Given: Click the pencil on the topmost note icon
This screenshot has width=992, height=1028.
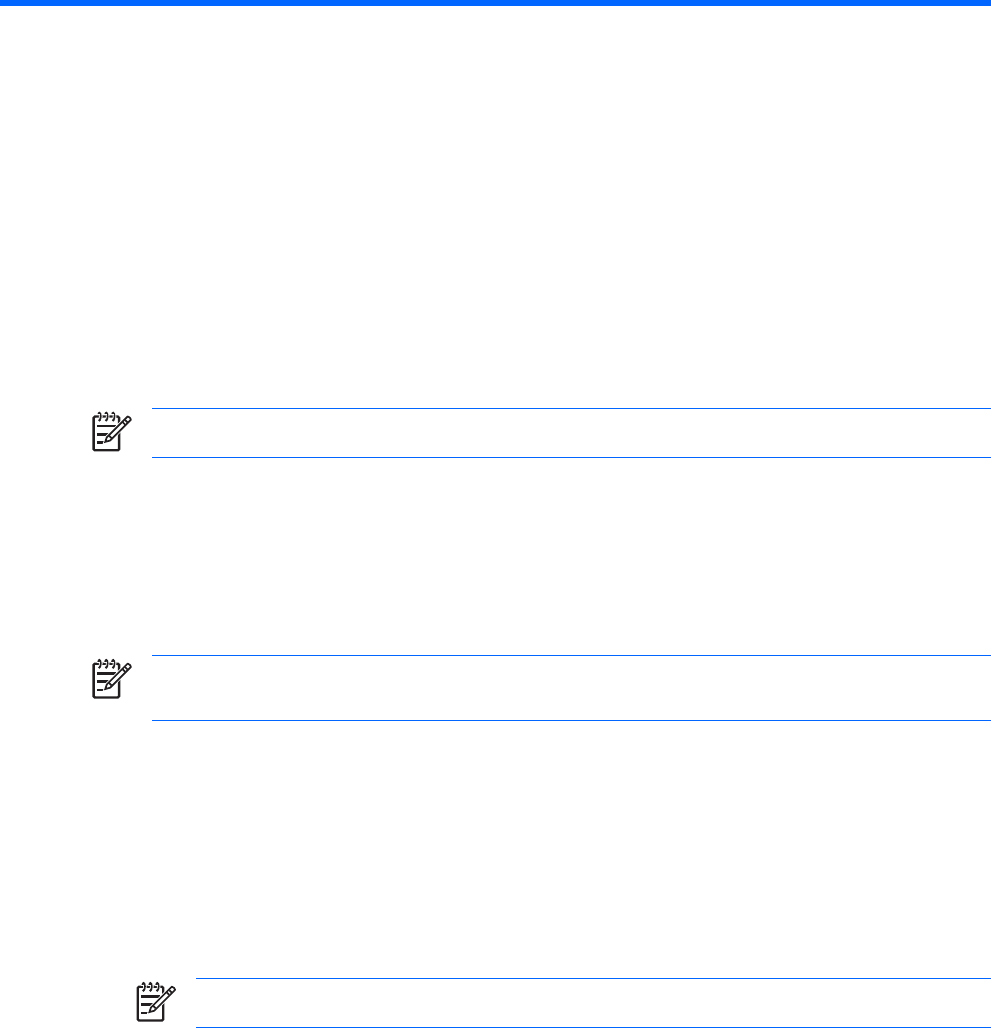Looking at the screenshot, I should [119, 429].
